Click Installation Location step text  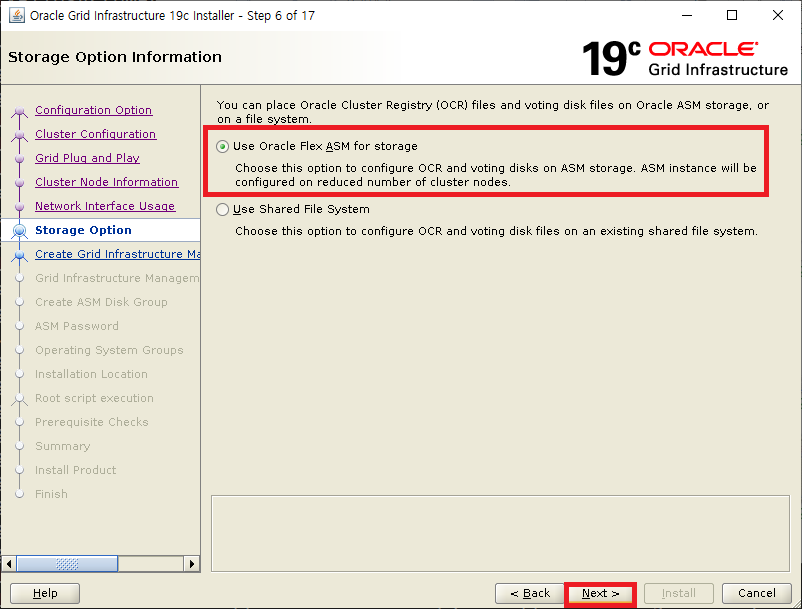pos(91,374)
